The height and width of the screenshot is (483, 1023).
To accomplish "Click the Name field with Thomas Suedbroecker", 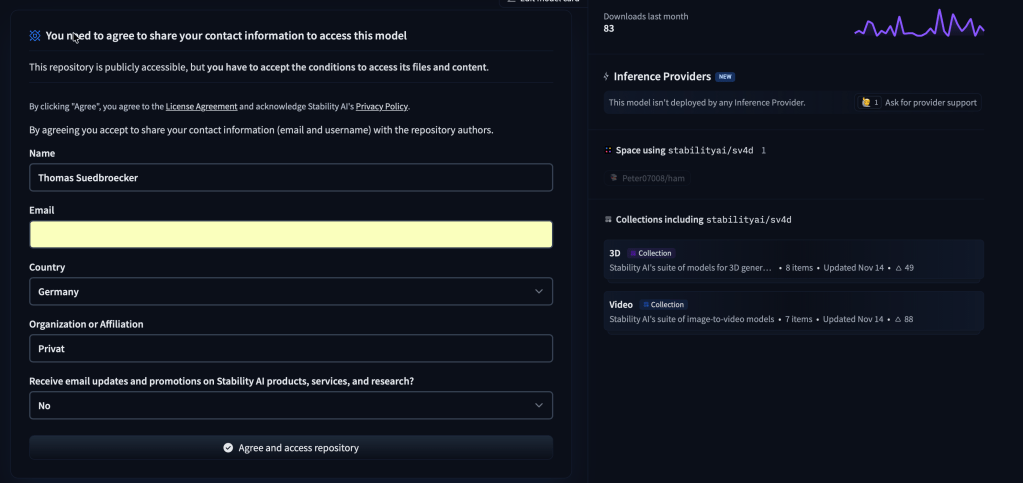I will [x=290, y=177].
